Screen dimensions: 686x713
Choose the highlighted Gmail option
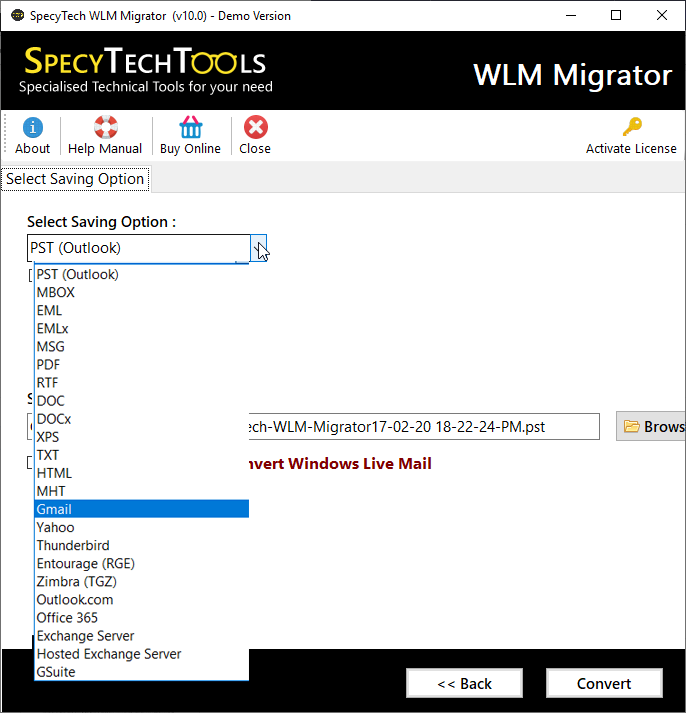[x=142, y=509]
